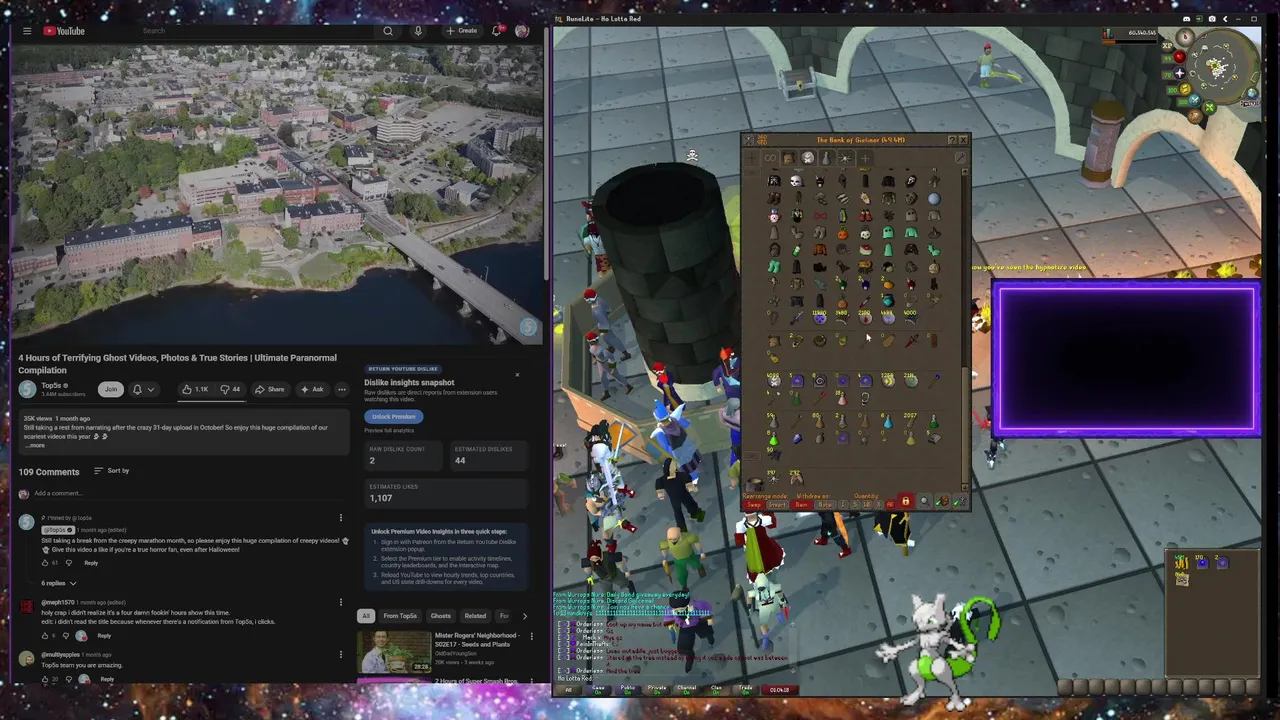Select the Ghosts filter chip
1280x720 pixels.
point(441,616)
